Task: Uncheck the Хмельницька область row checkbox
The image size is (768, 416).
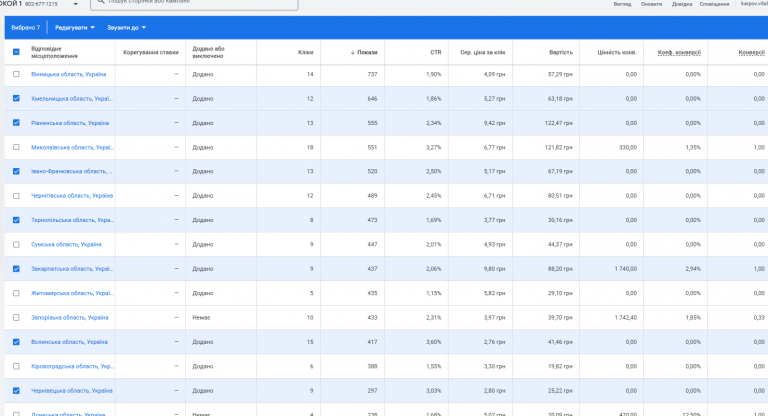Action: coord(16,98)
